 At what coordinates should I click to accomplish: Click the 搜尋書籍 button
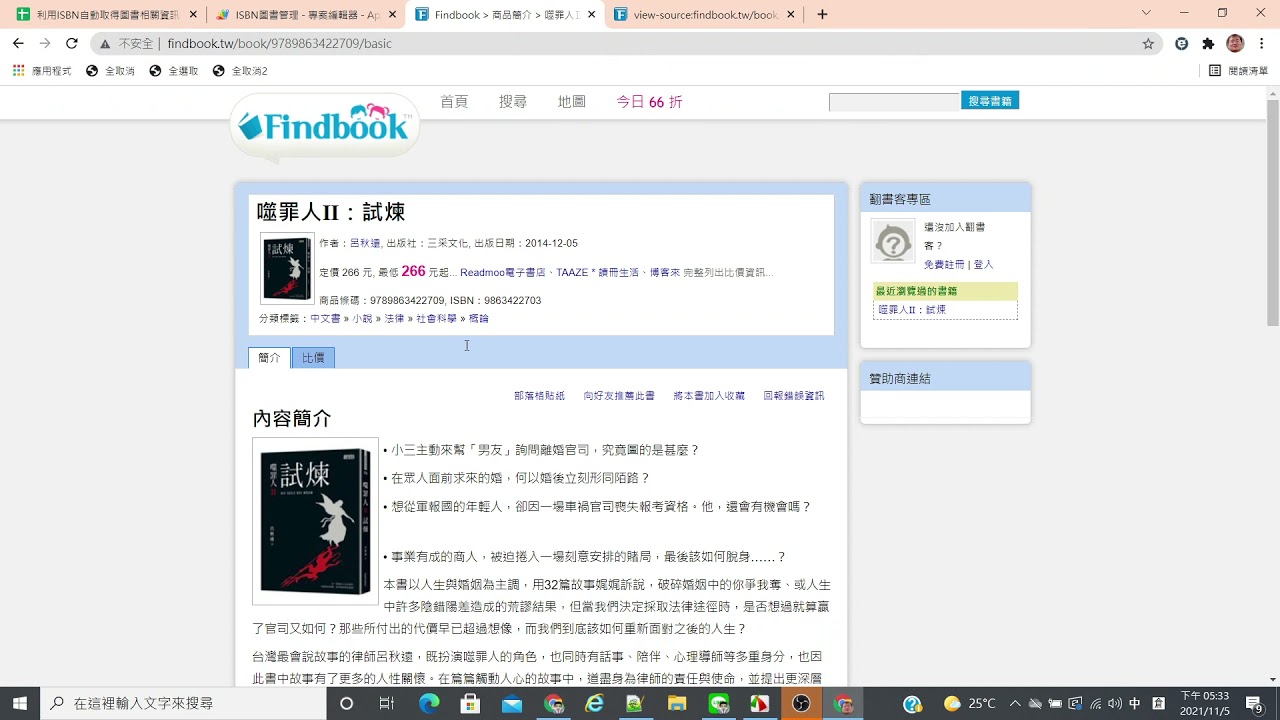click(990, 101)
